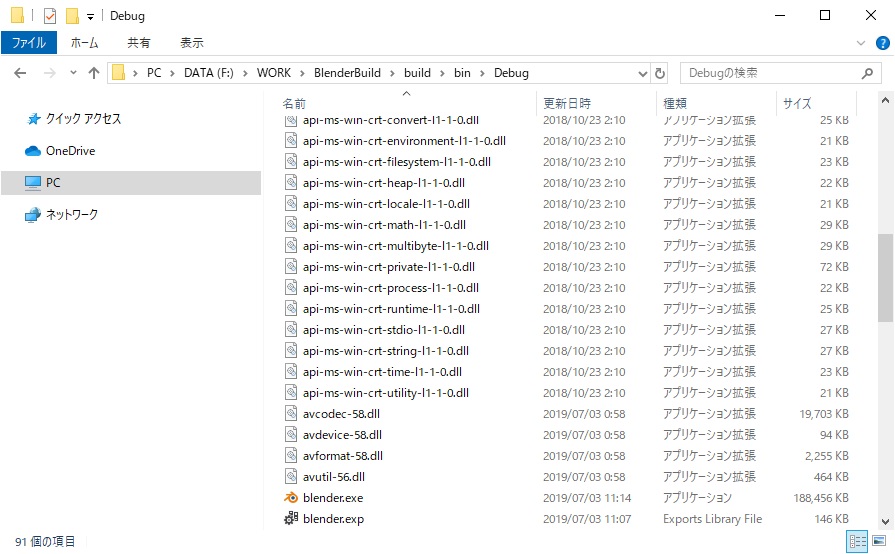Select api-ms-win-crt-multibyte-l1-1-0.dll file name
The width and height of the screenshot is (895, 554).
tap(396, 246)
